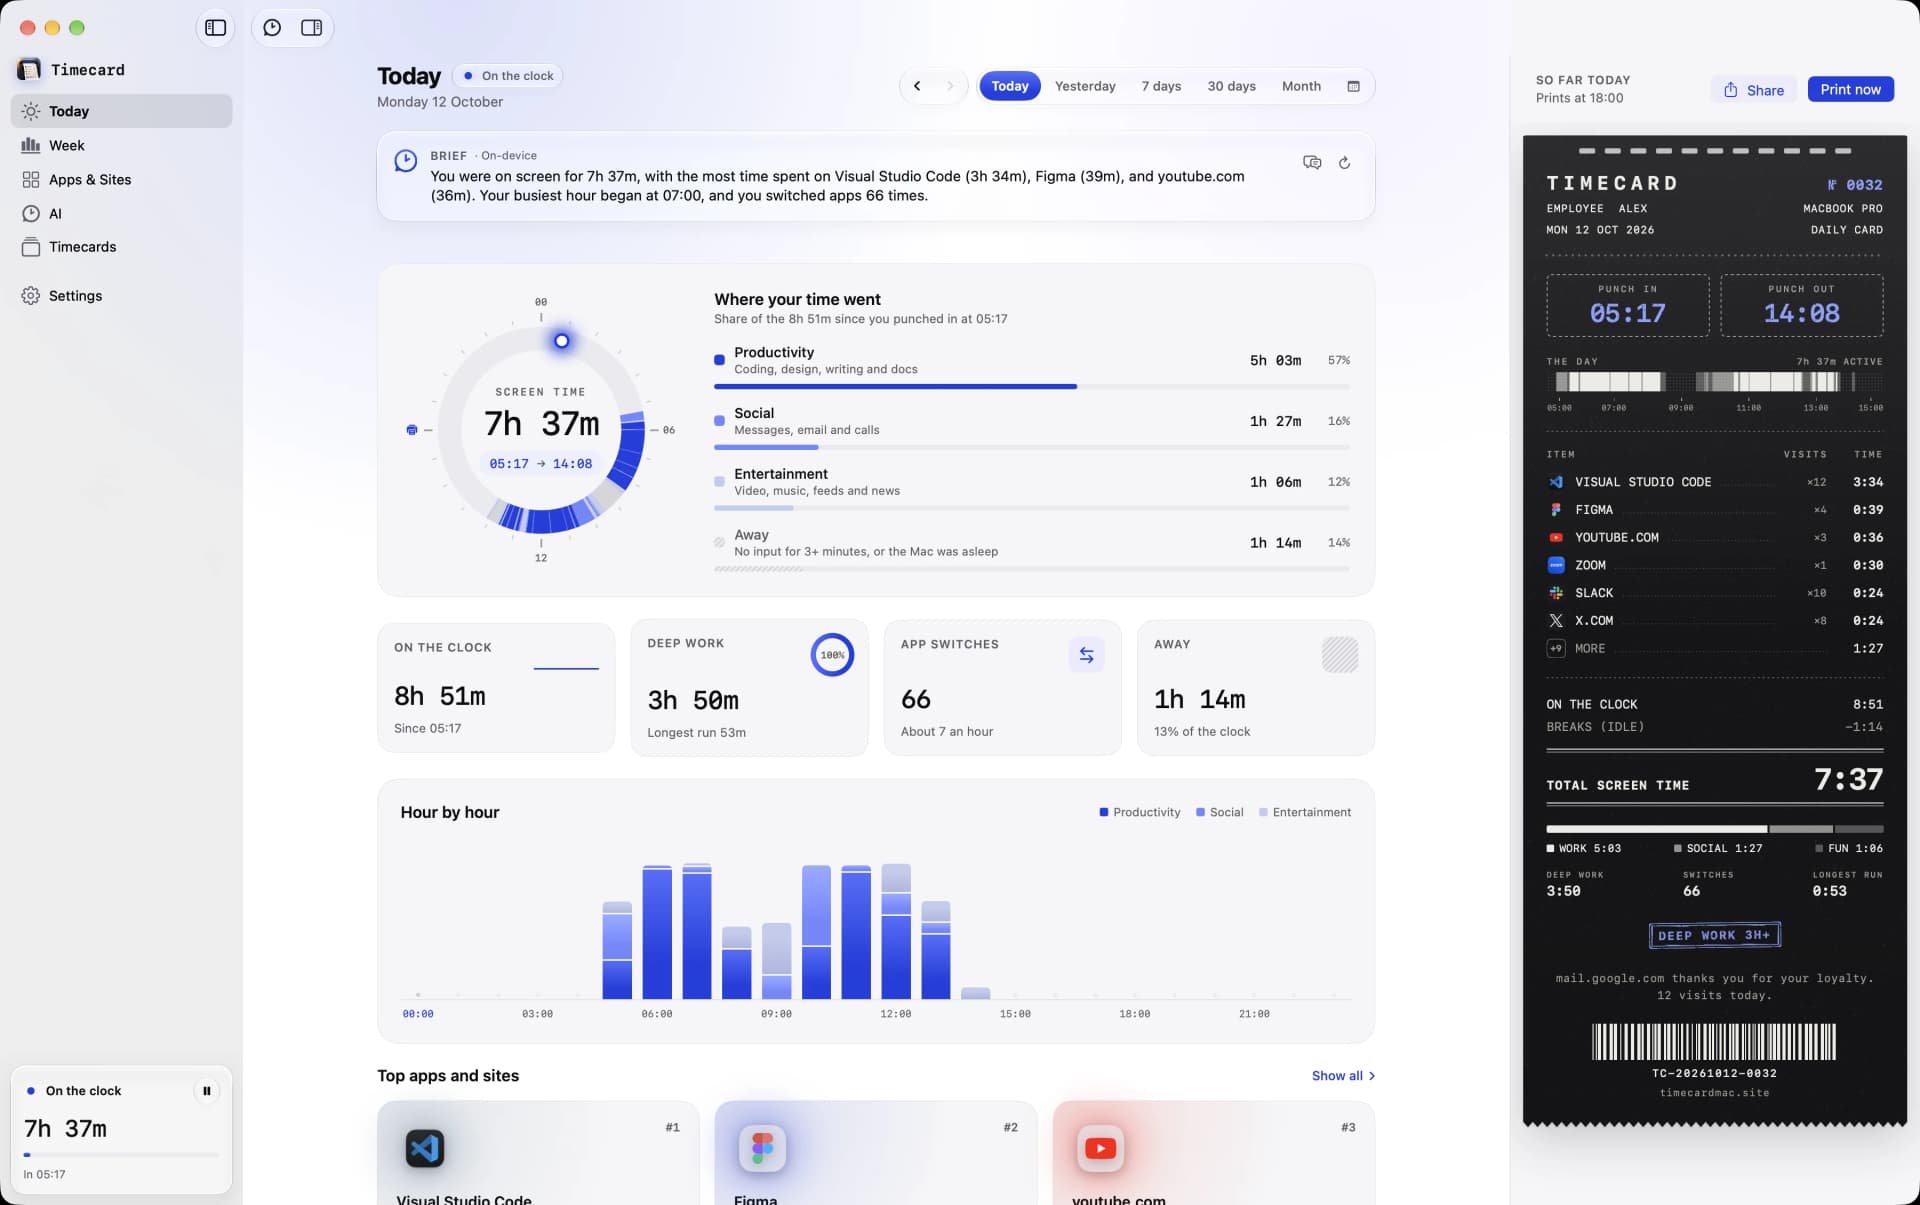1920x1205 pixels.
Task: Click the clock icon in the toolbar
Action: [x=272, y=28]
